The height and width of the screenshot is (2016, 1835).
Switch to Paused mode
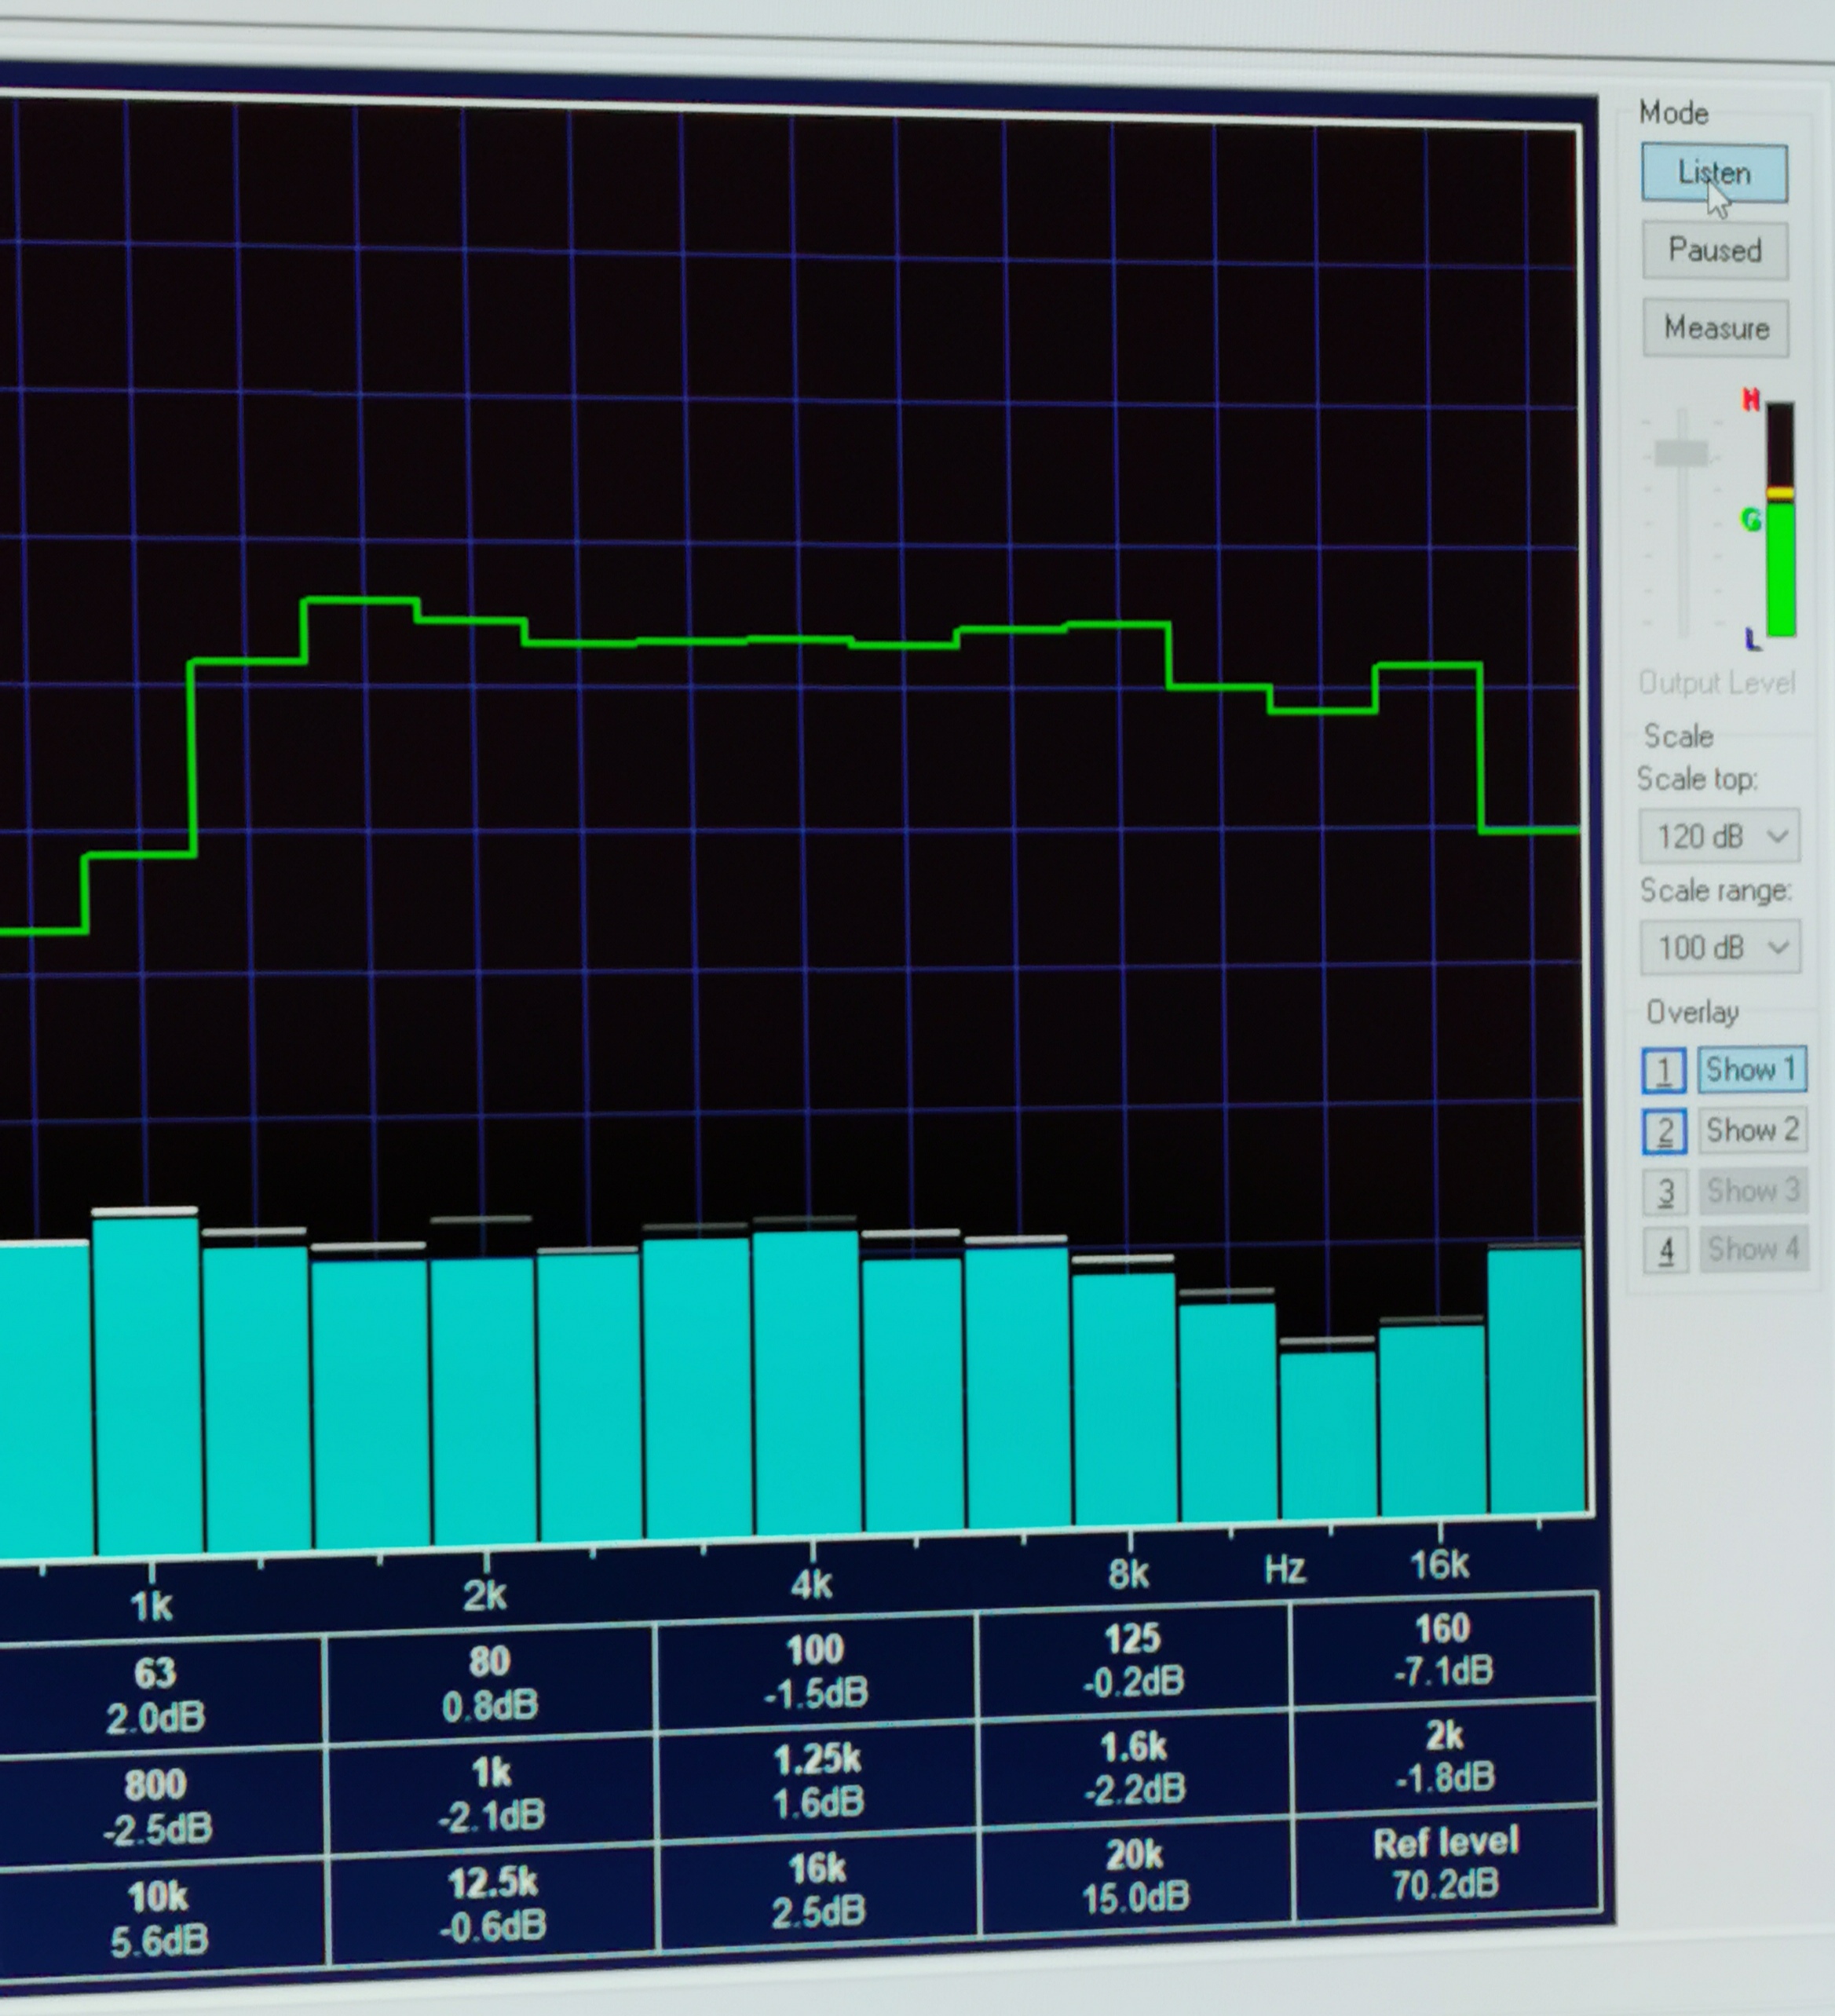click(x=1714, y=250)
